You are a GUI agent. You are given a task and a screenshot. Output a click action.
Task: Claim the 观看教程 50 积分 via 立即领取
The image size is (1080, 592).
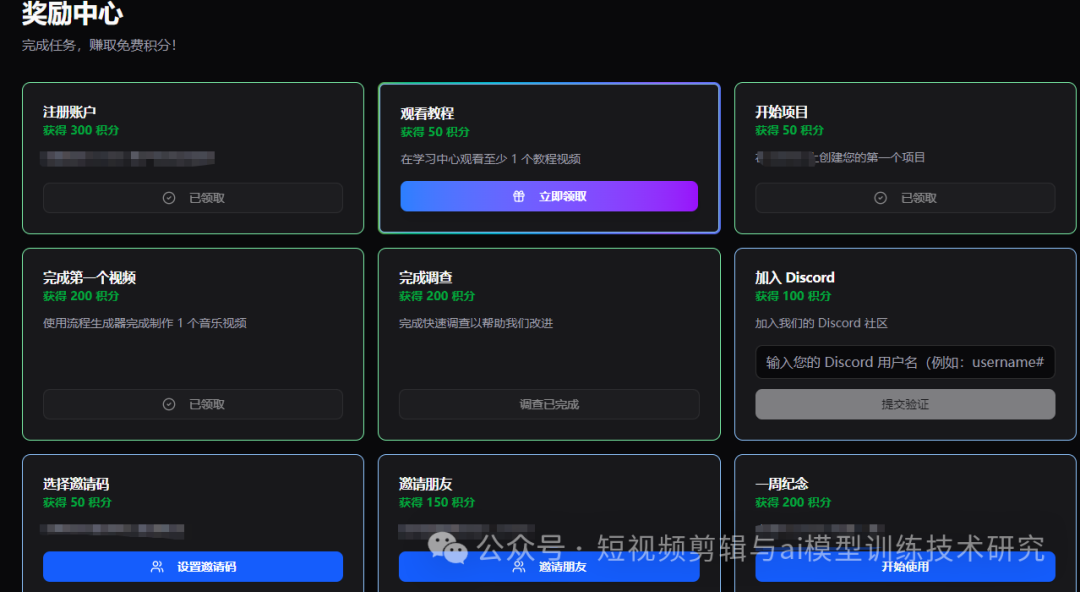click(x=548, y=196)
